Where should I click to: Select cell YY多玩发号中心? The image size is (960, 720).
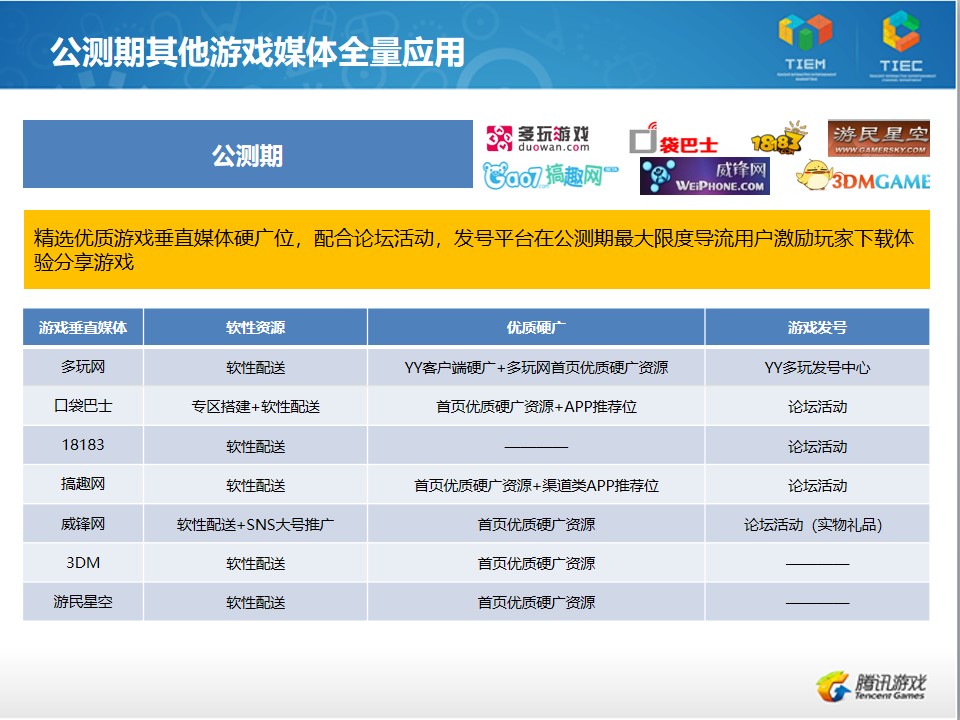(x=817, y=367)
